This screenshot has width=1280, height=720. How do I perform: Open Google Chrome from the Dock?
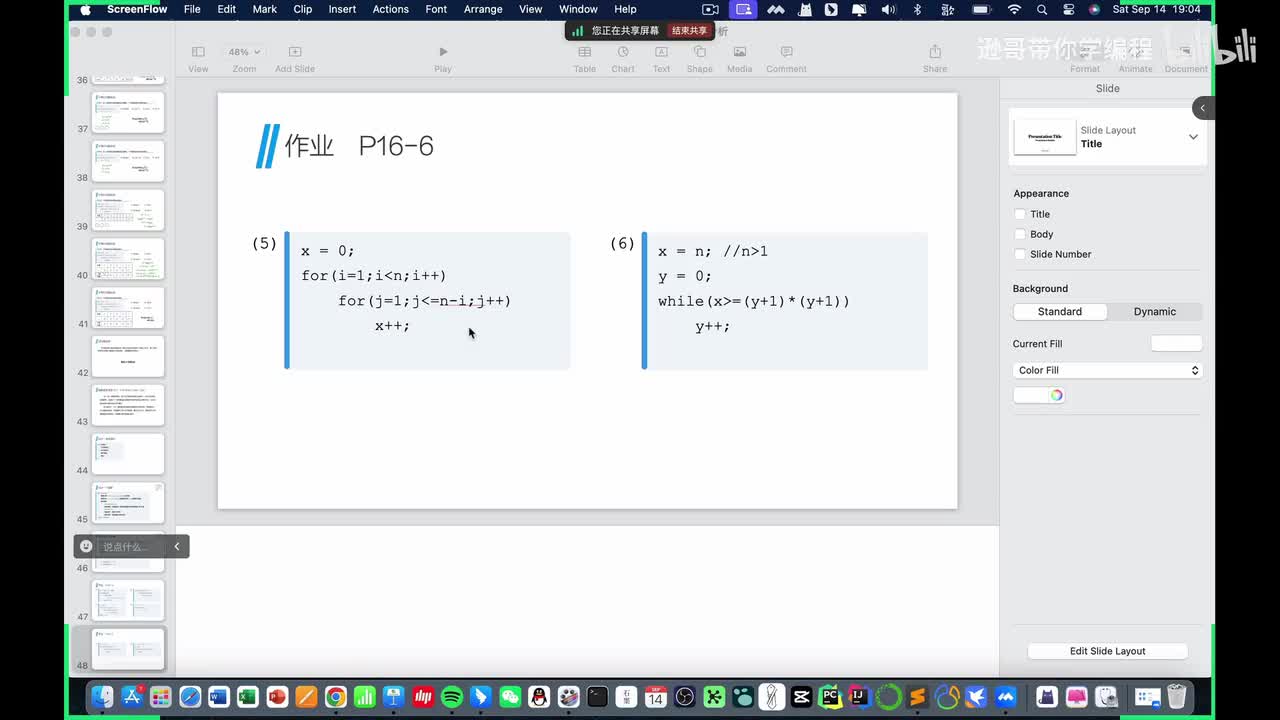(x=336, y=697)
